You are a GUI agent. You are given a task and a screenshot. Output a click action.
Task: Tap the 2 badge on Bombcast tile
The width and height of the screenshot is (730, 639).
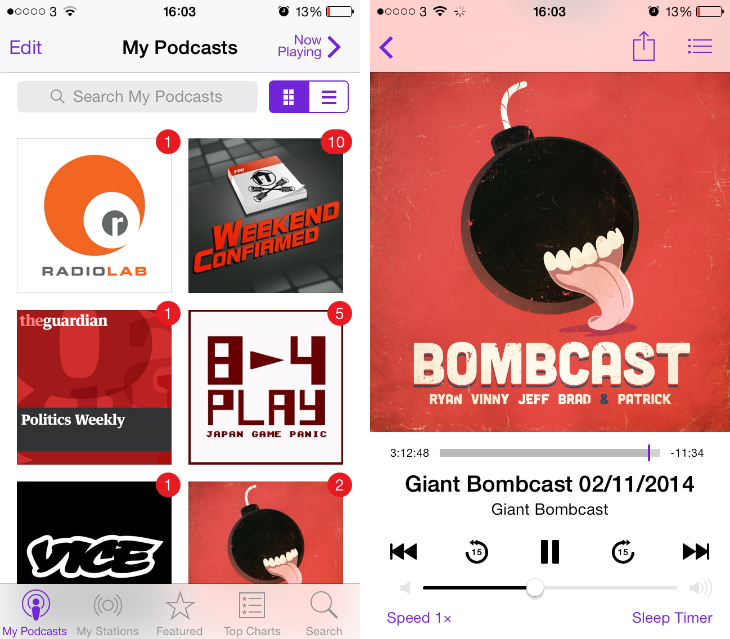tap(339, 485)
